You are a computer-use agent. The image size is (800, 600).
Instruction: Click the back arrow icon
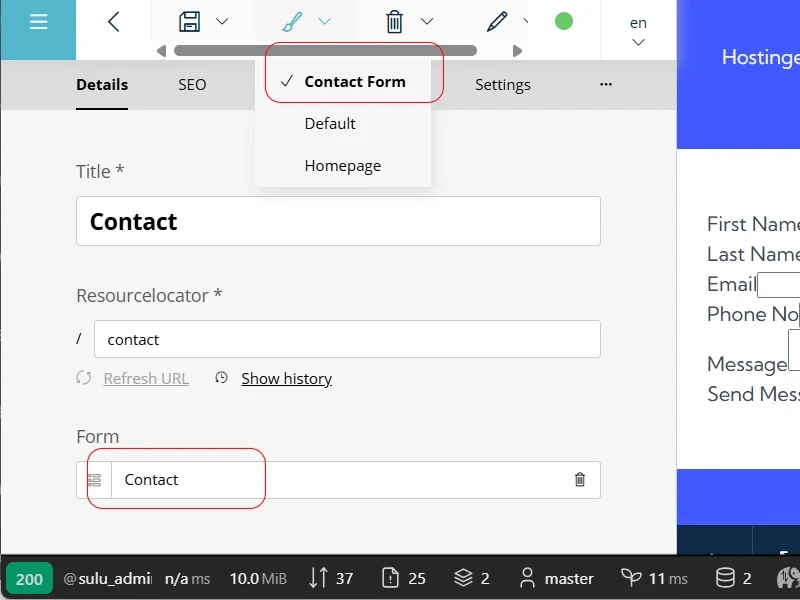coord(113,22)
